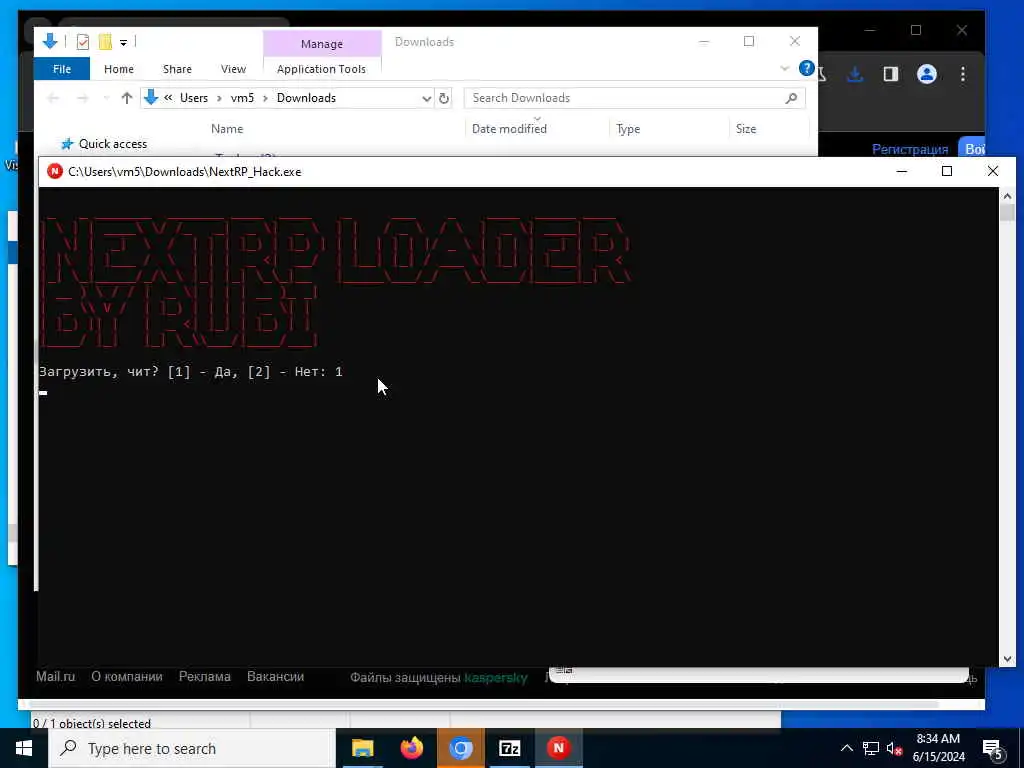The height and width of the screenshot is (768, 1024).
Task: Select the Manage contextual tab
Action: 322,44
